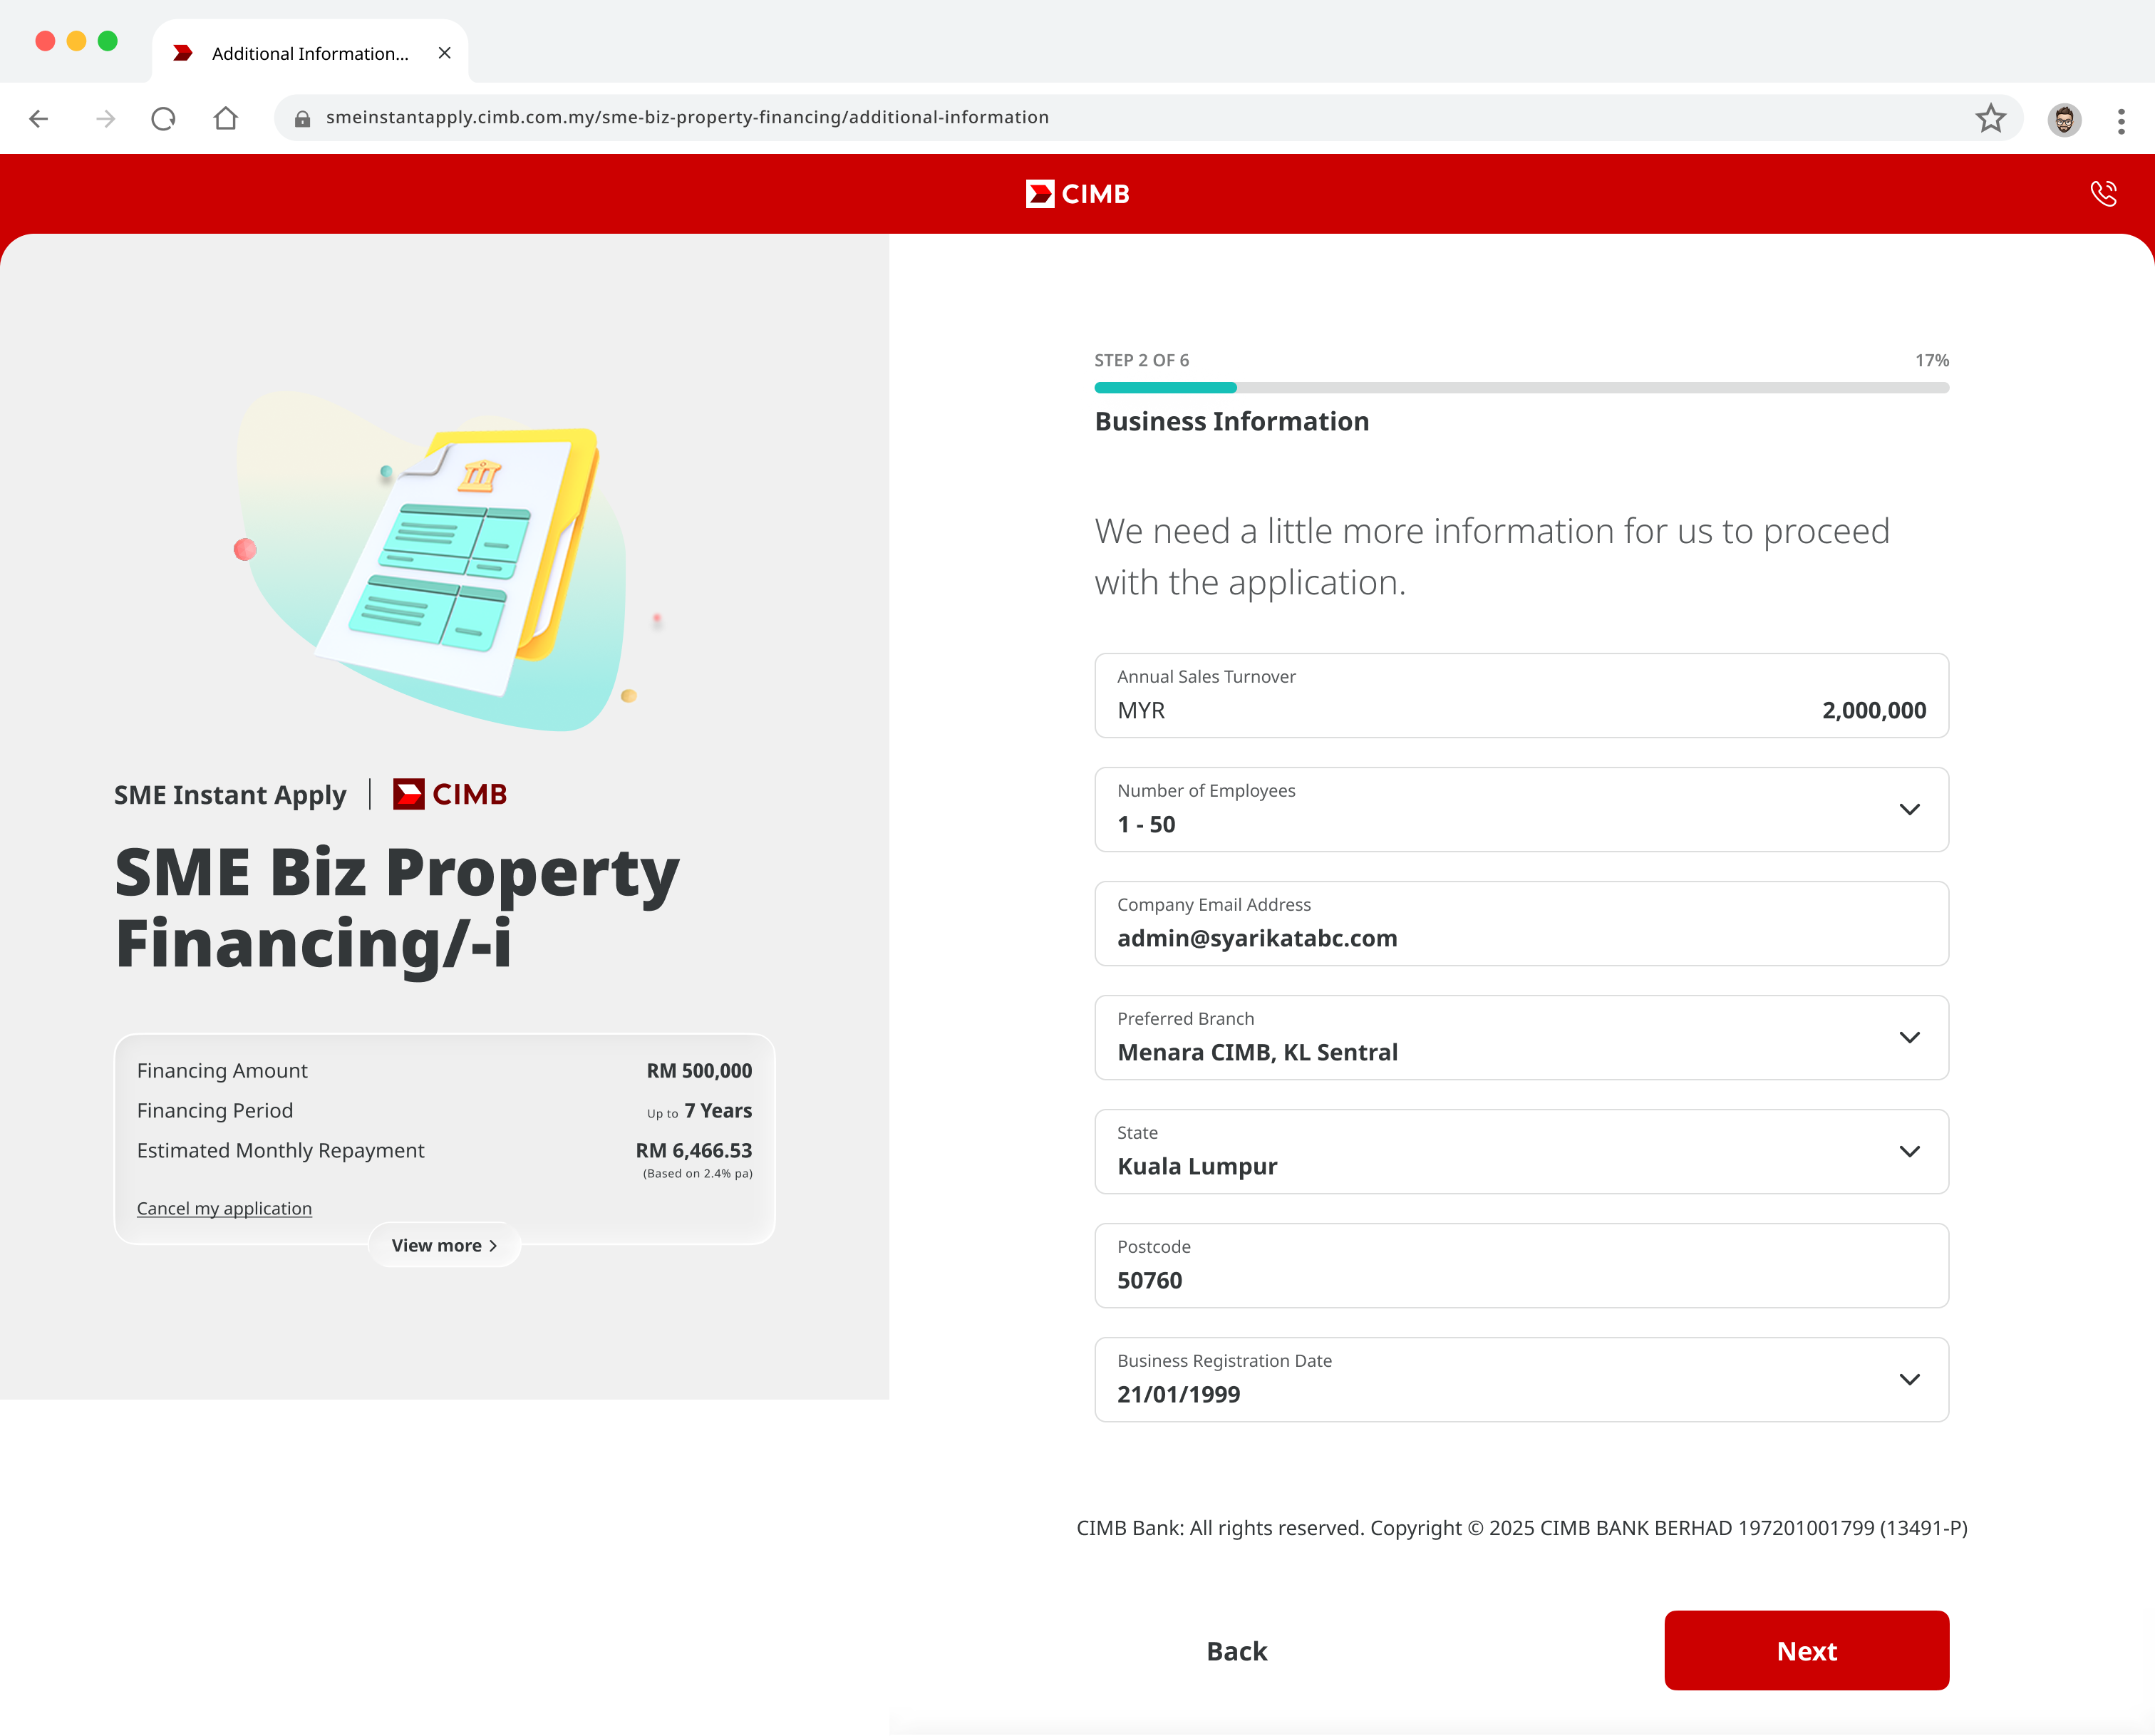
Task: Click the '17%' progress value
Action: pyautogui.click(x=1931, y=360)
